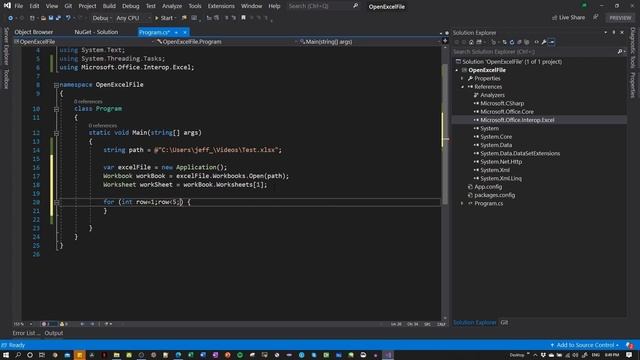
Task: Collapse the OpenExcelFile project node
Action: (457, 70)
